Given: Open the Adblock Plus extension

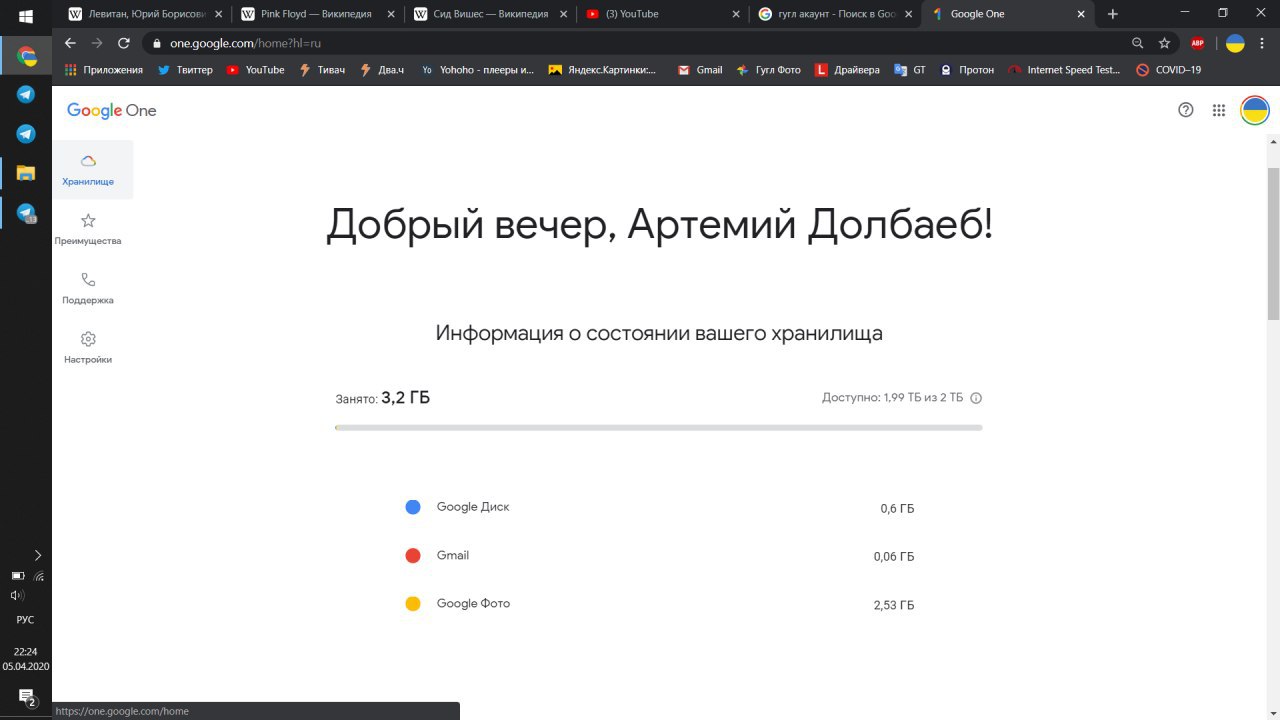Looking at the screenshot, I should pos(1198,43).
